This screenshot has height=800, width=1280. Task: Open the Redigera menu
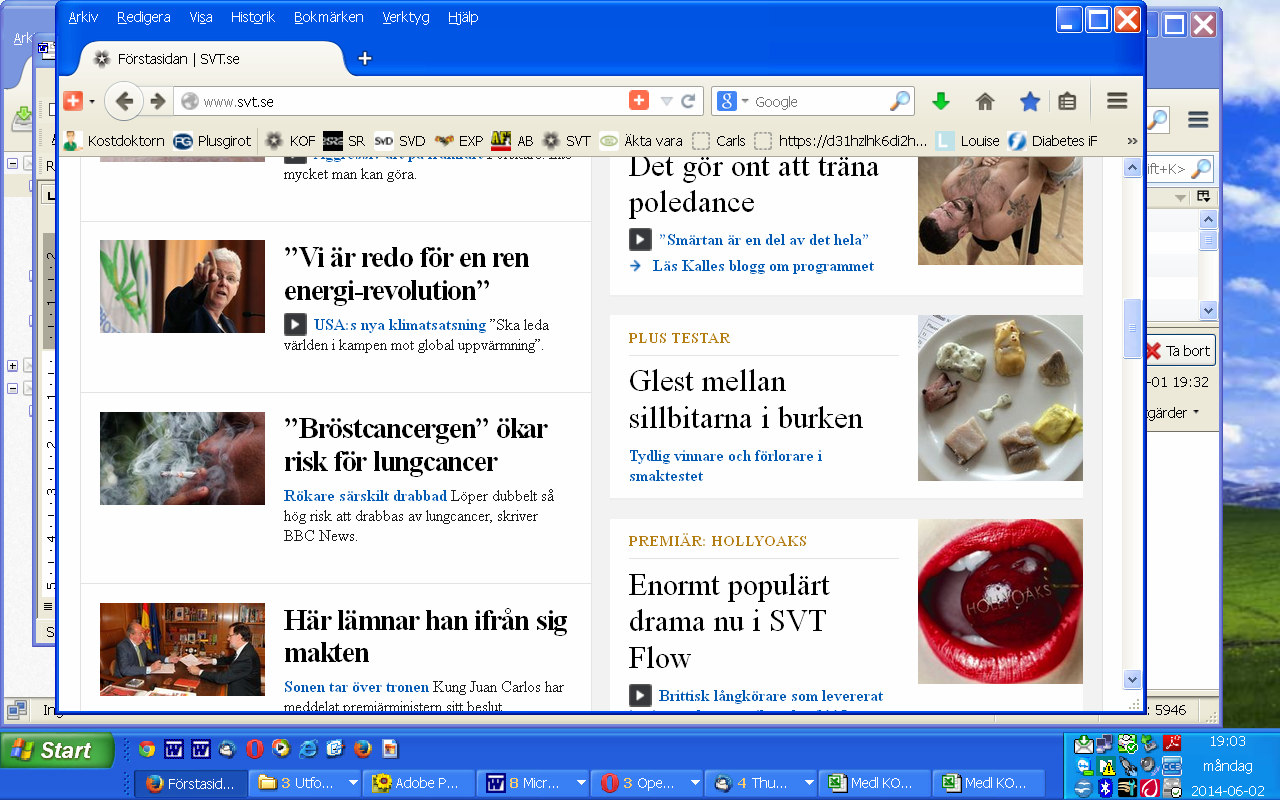pos(143,17)
